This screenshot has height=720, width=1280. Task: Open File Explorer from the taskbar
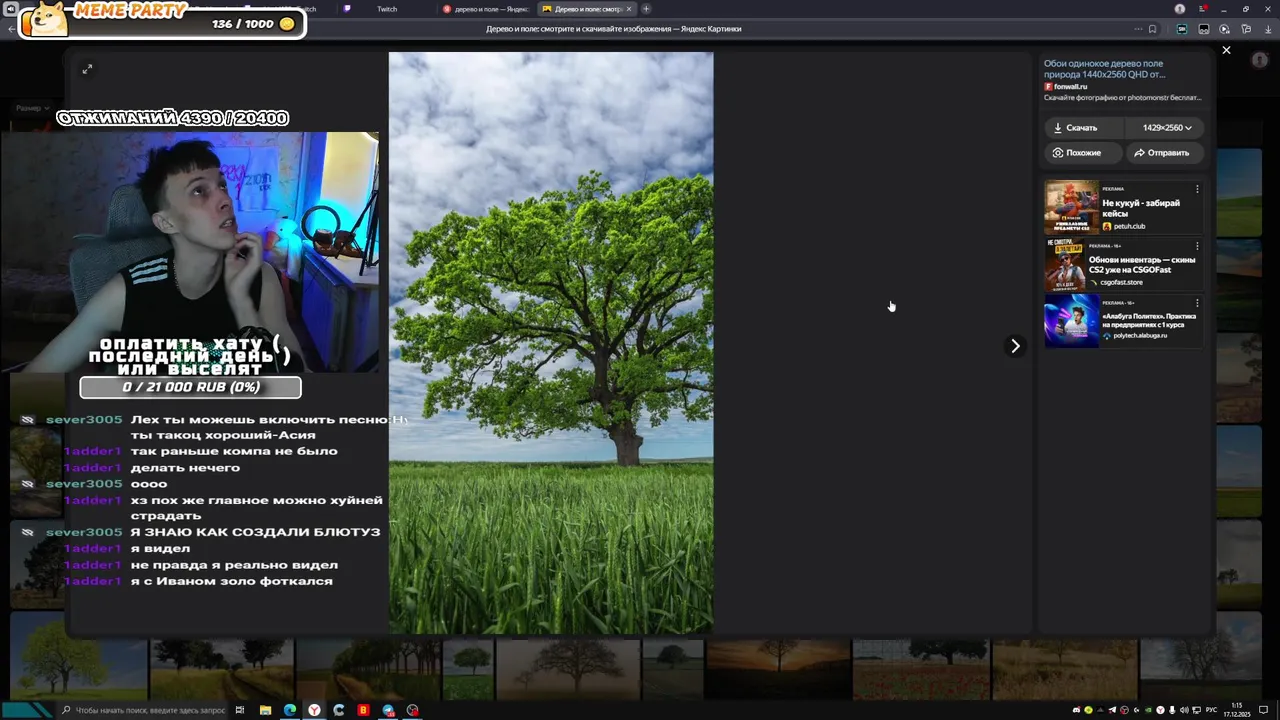(265, 710)
